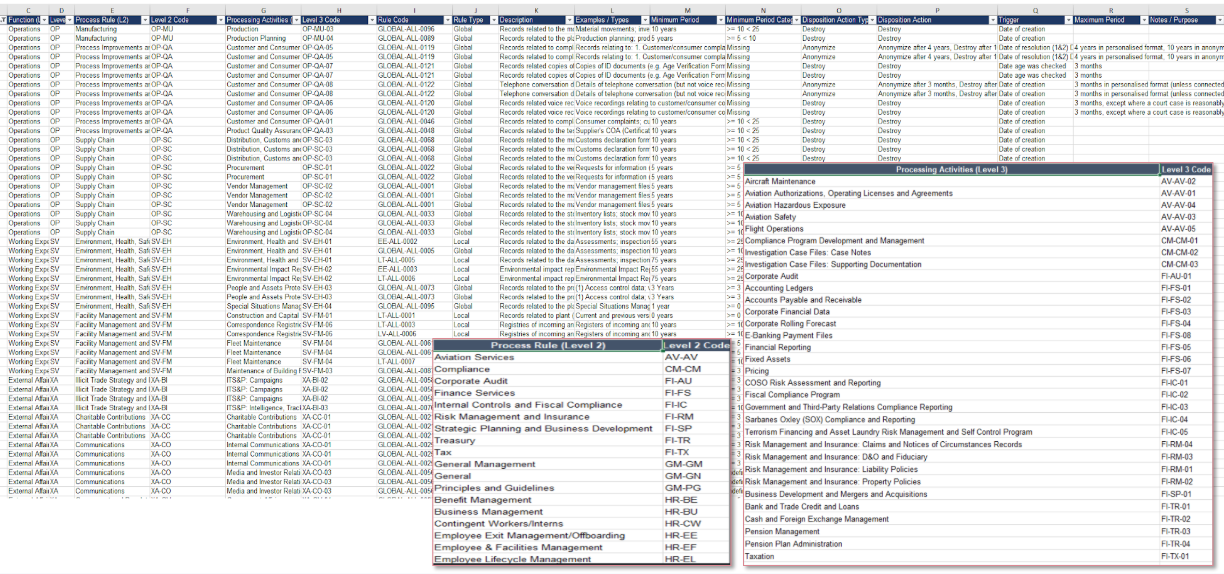The width and height of the screenshot is (1224, 574).
Task: Click the LV-ALL-0006 rule code cell
Action: [413, 333]
